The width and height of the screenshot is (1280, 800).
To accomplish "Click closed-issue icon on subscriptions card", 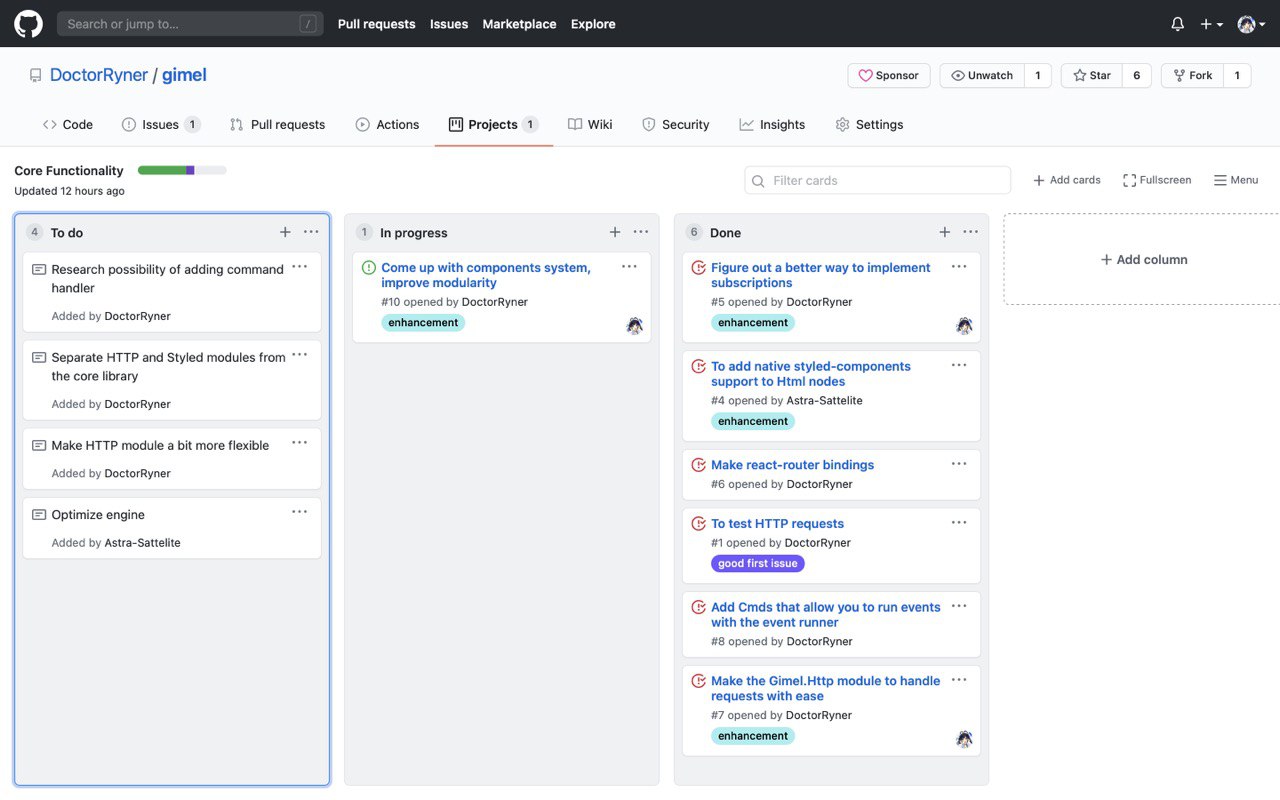I will [x=699, y=268].
